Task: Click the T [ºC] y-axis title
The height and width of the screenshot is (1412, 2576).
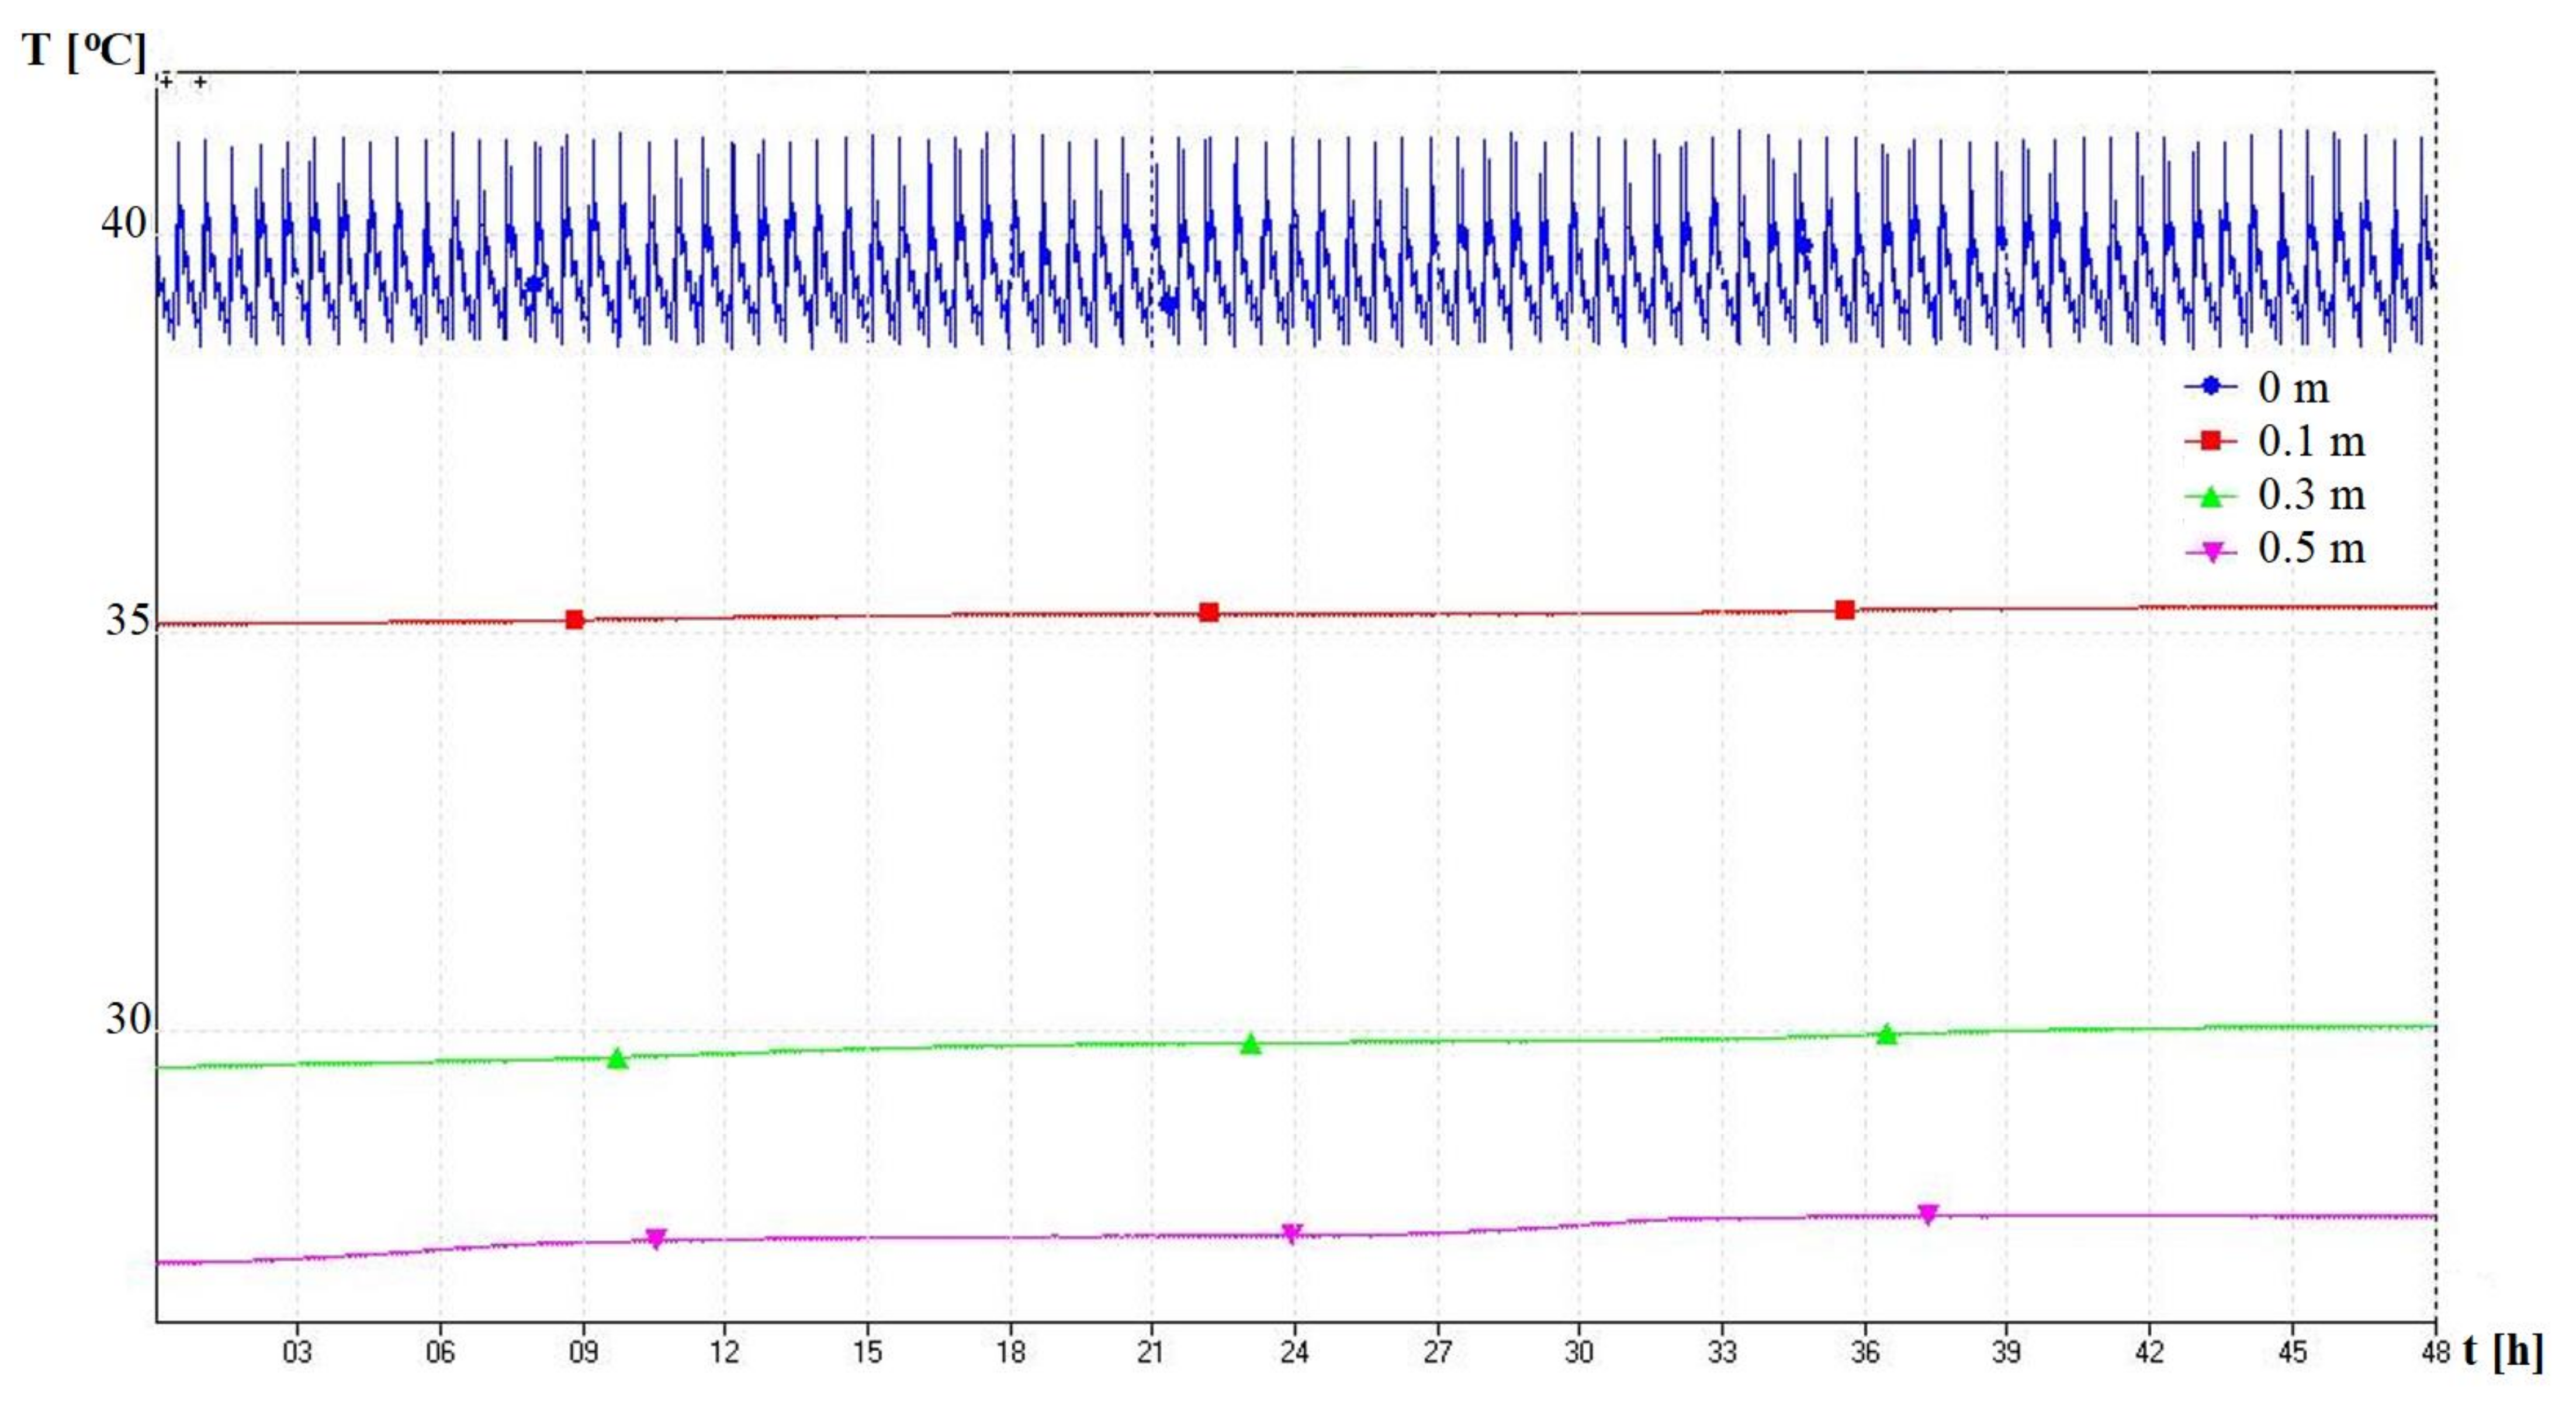Action: [x=84, y=50]
